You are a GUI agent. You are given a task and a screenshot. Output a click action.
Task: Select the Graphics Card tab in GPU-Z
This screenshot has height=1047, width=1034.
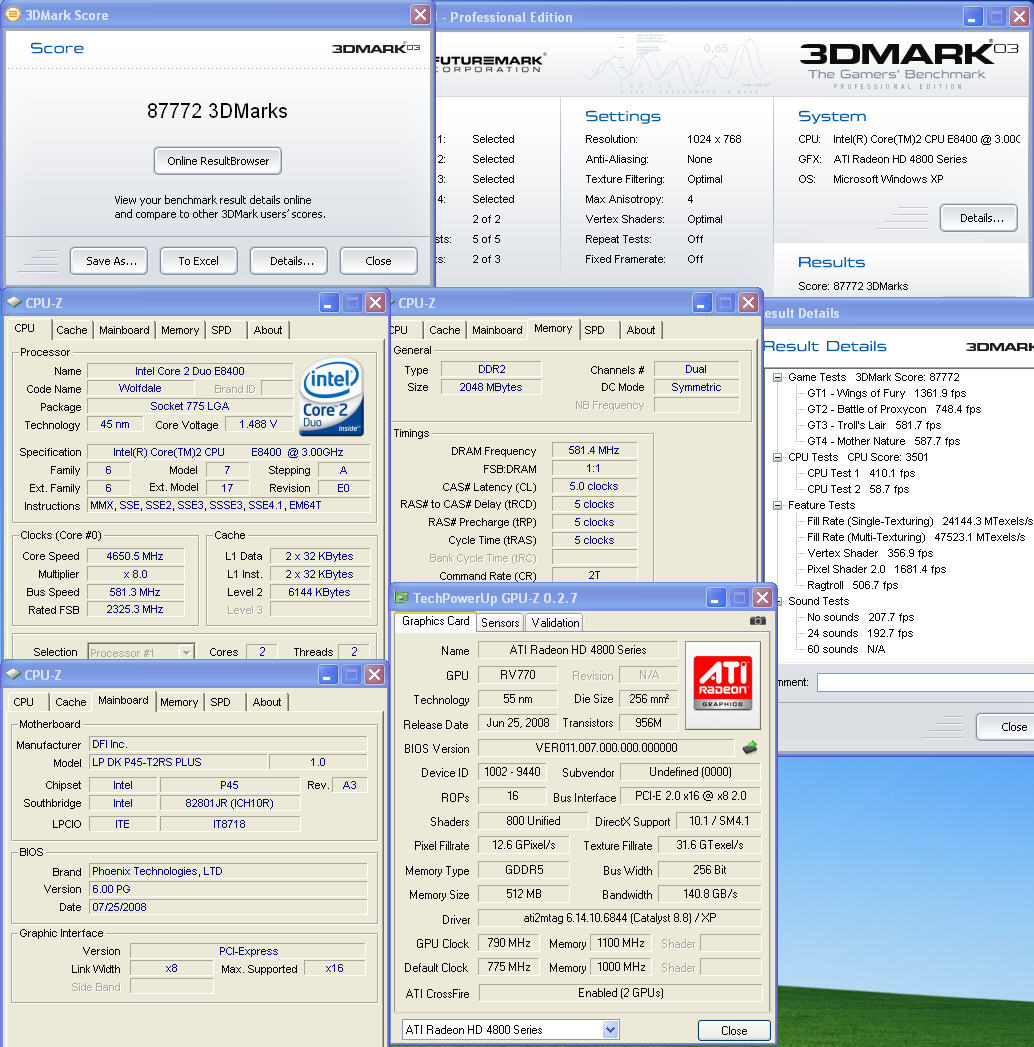click(x=435, y=621)
